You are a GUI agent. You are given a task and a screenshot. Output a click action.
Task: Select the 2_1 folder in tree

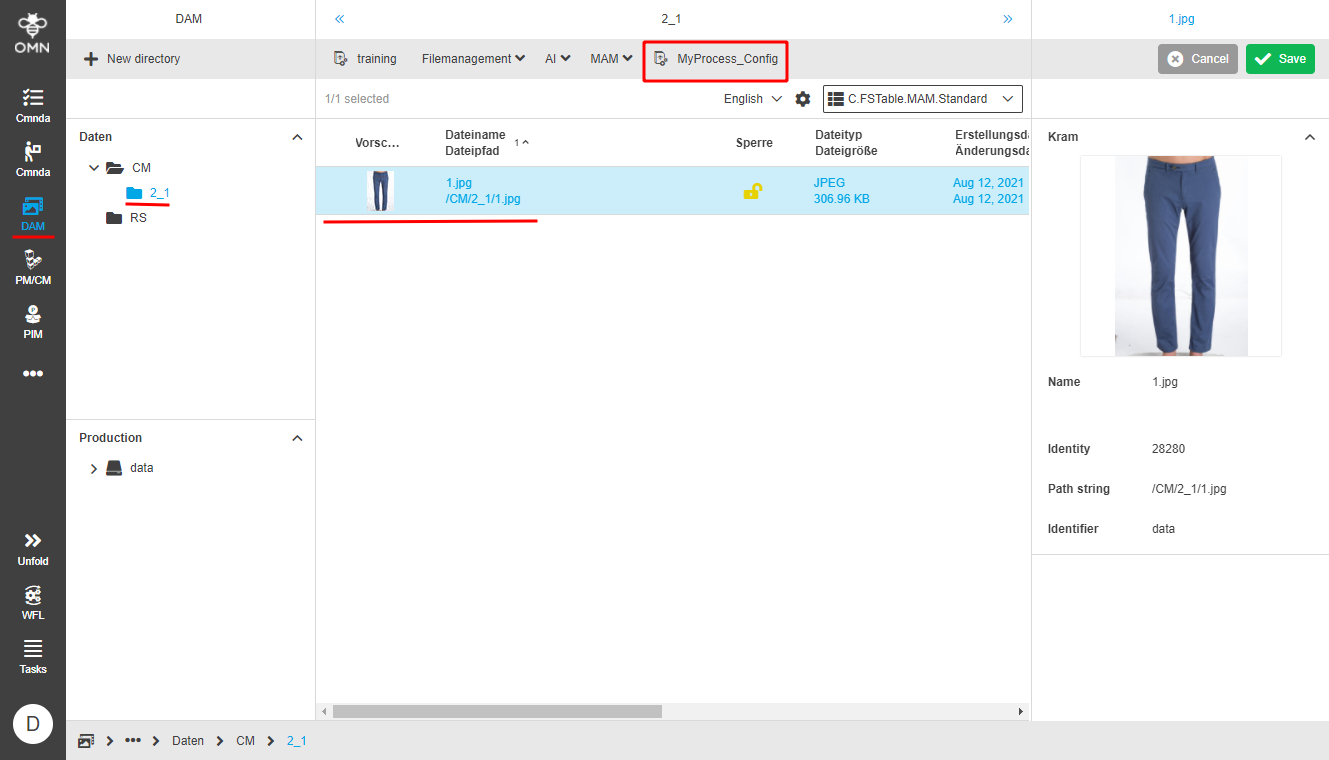tap(159, 192)
